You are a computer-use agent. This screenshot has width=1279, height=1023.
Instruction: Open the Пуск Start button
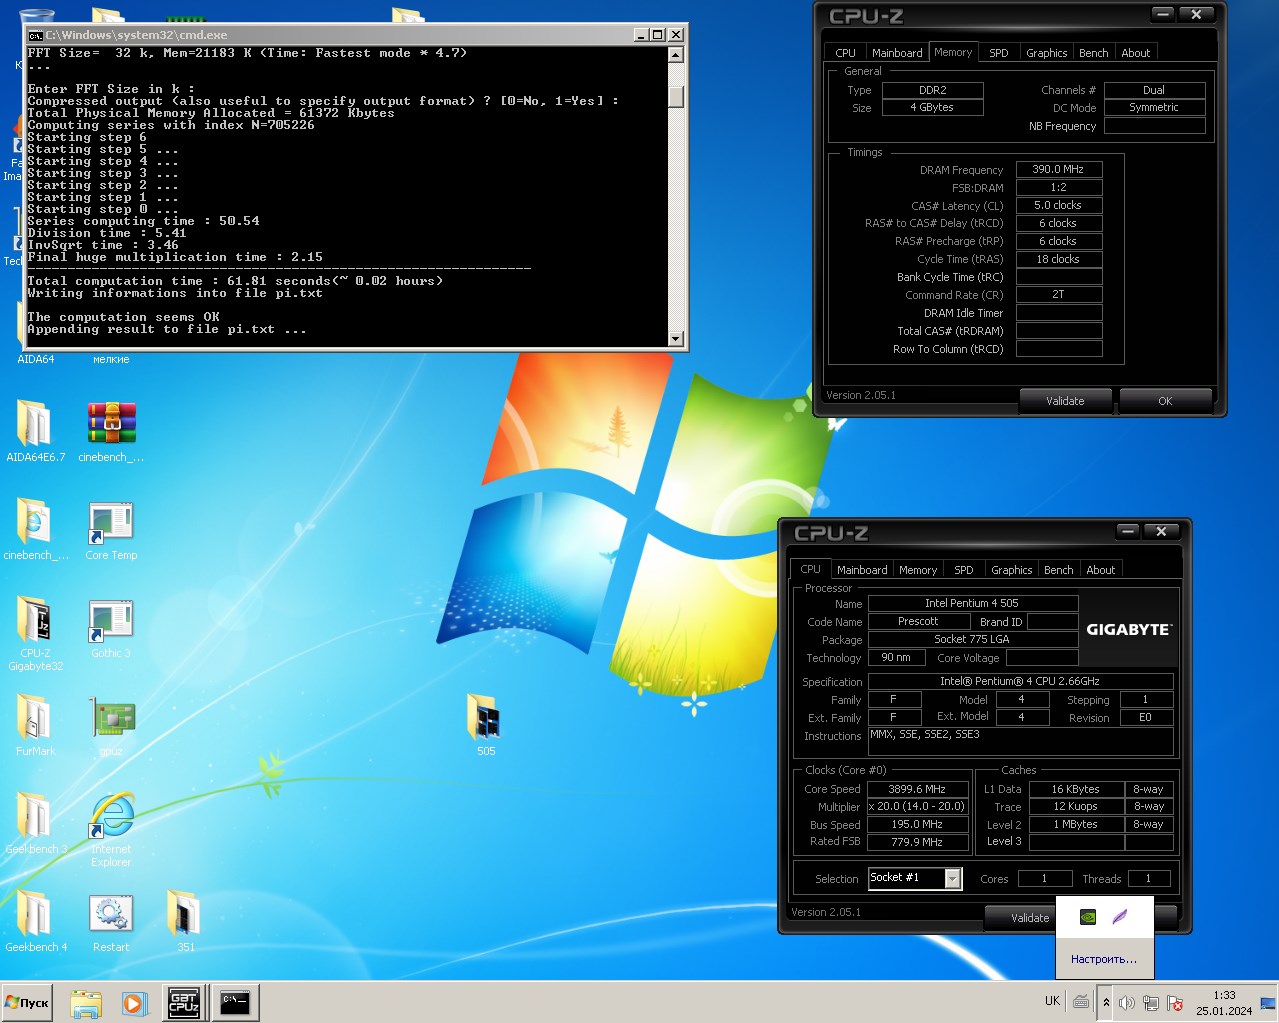[x=27, y=1002]
